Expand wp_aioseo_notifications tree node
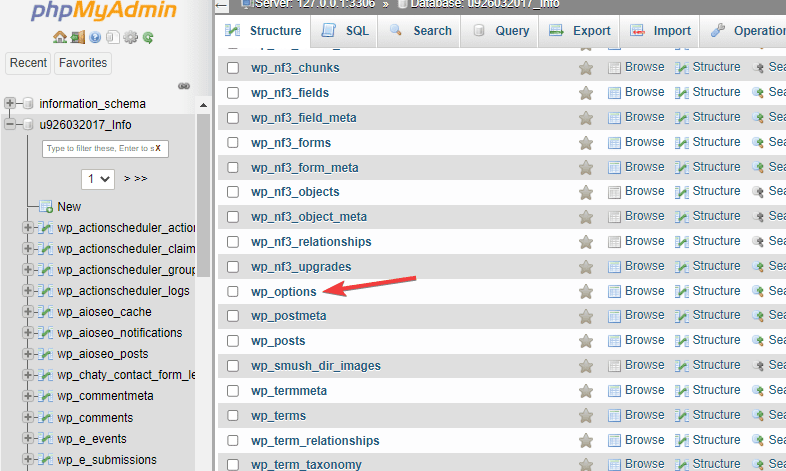The image size is (786, 471). pyautogui.click(x=28, y=333)
